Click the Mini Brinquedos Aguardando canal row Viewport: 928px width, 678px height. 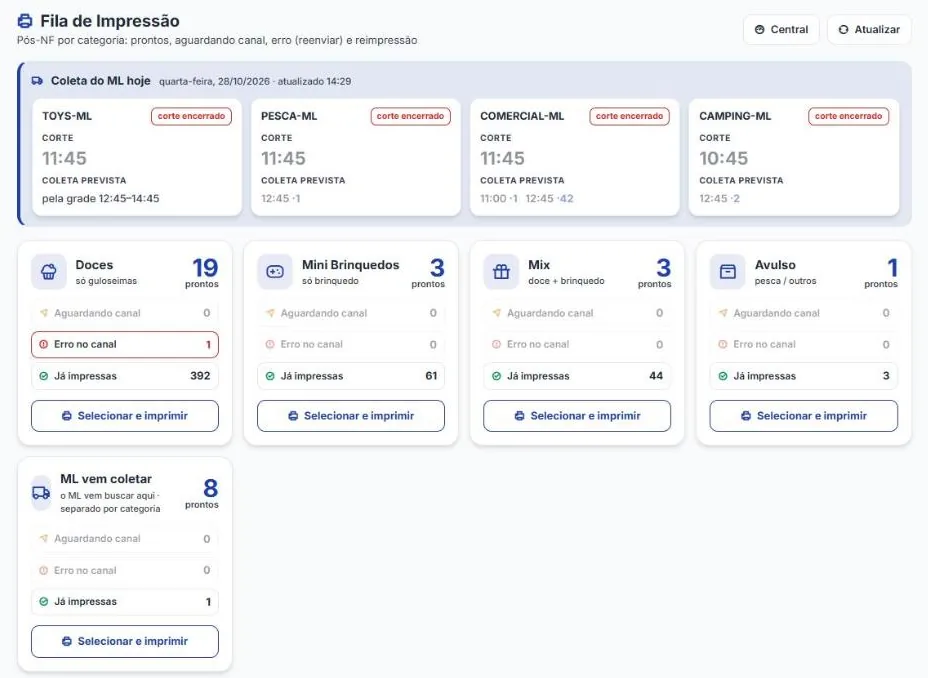(351, 313)
